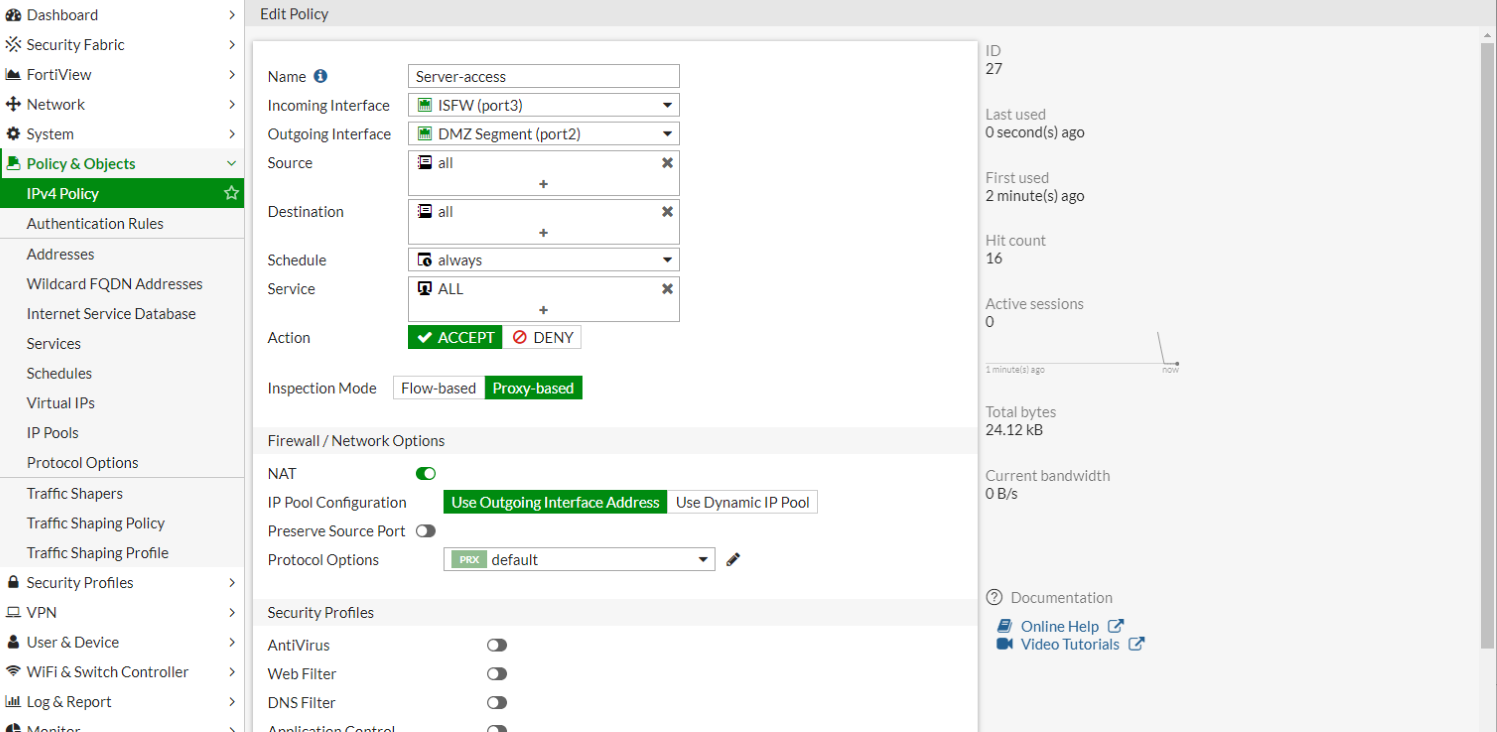
Task: Remove the ALL Service entry
Action: pyautogui.click(x=667, y=289)
